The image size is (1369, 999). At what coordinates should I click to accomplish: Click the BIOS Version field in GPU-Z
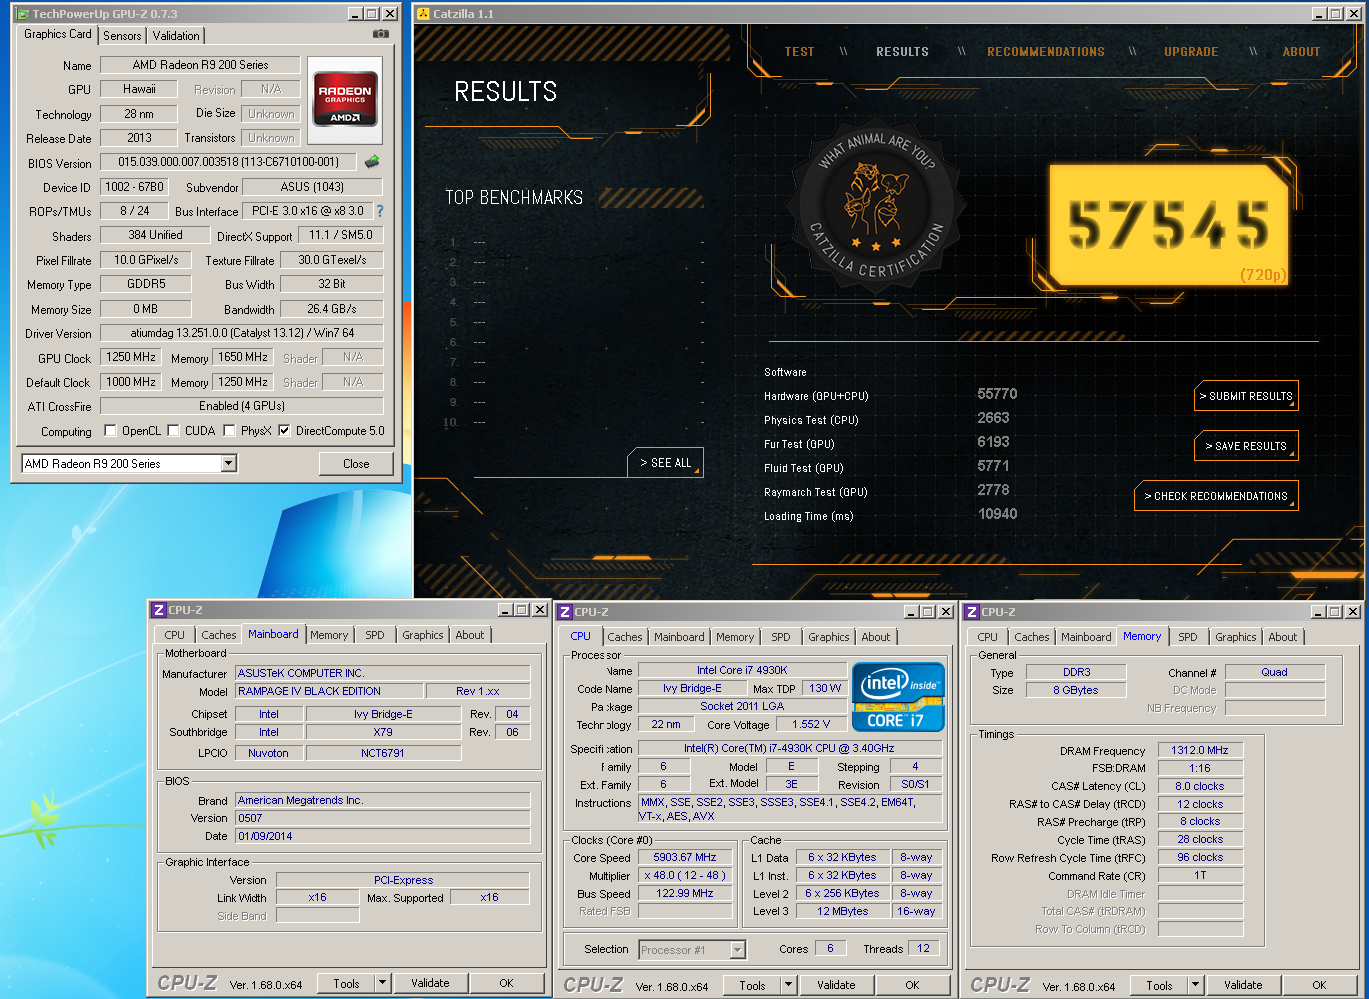coord(229,162)
